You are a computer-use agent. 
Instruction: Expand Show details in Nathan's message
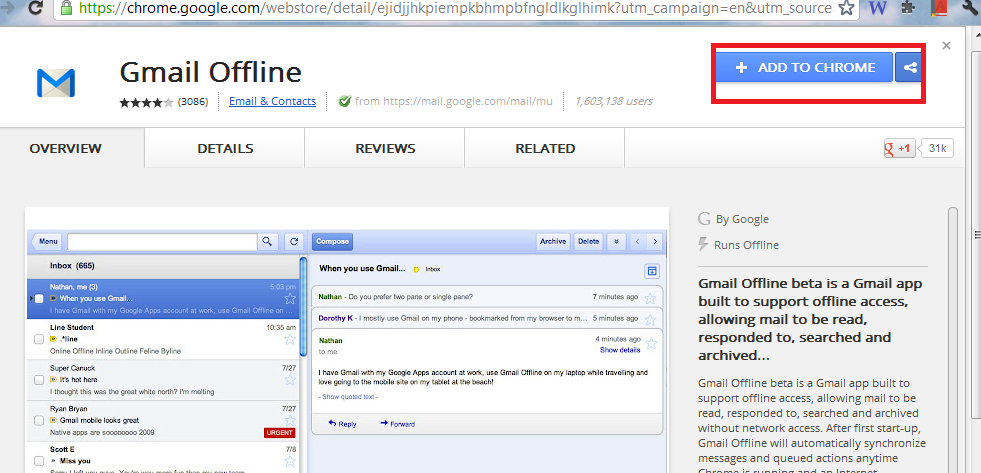pyautogui.click(x=620, y=350)
